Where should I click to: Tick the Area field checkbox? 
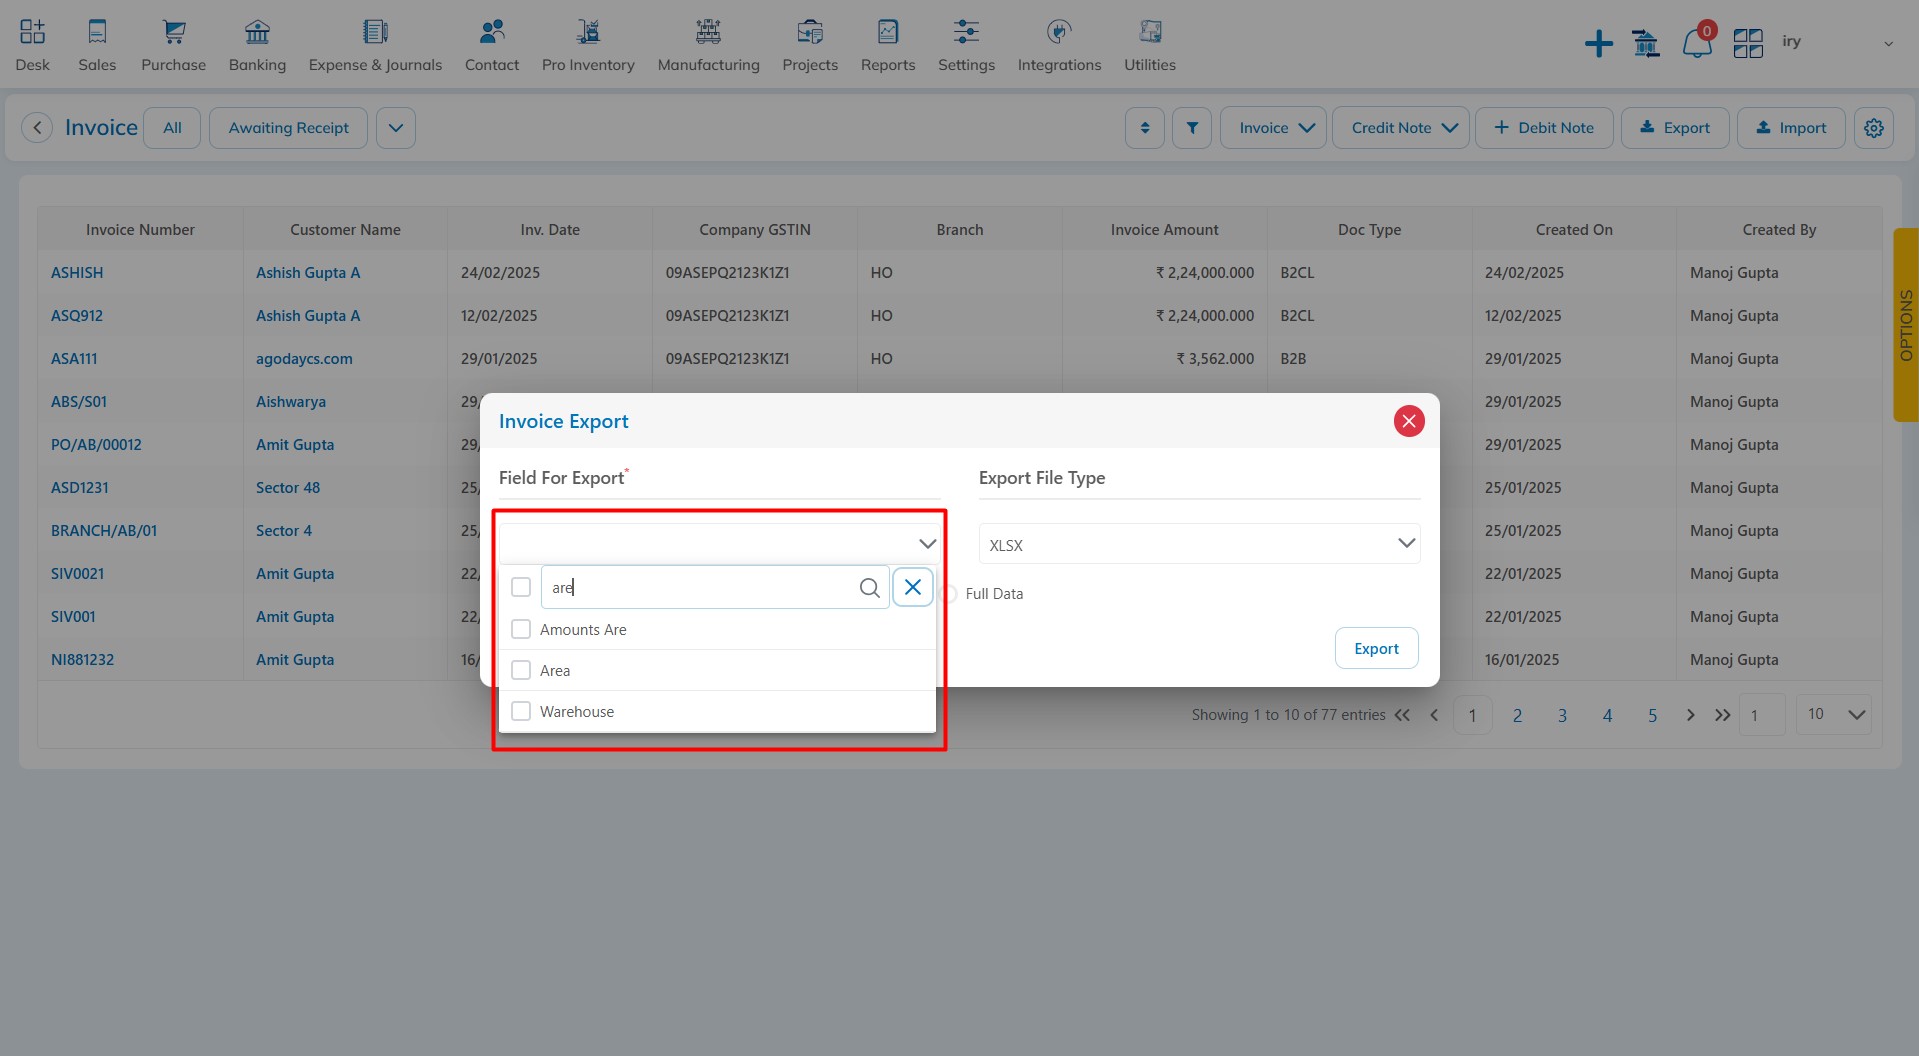(521, 670)
